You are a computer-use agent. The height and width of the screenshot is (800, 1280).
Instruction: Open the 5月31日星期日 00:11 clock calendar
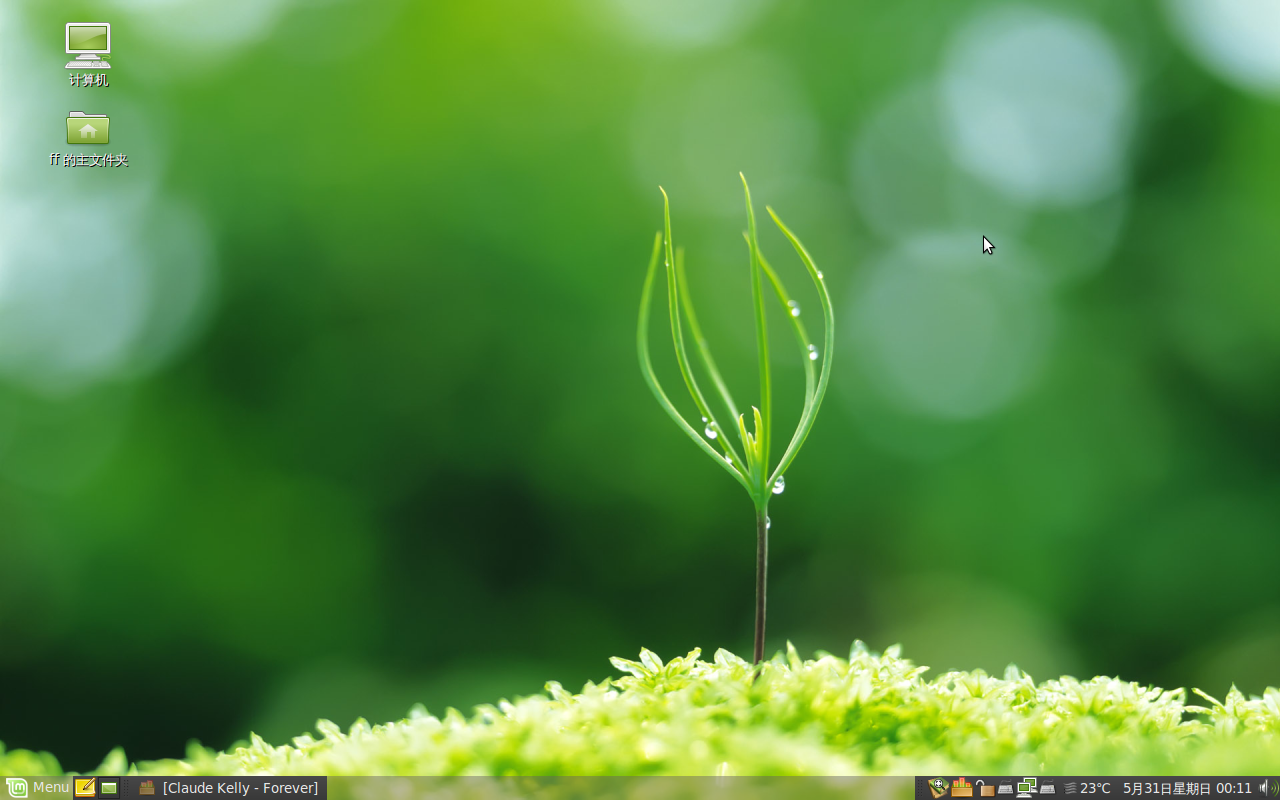click(1187, 788)
